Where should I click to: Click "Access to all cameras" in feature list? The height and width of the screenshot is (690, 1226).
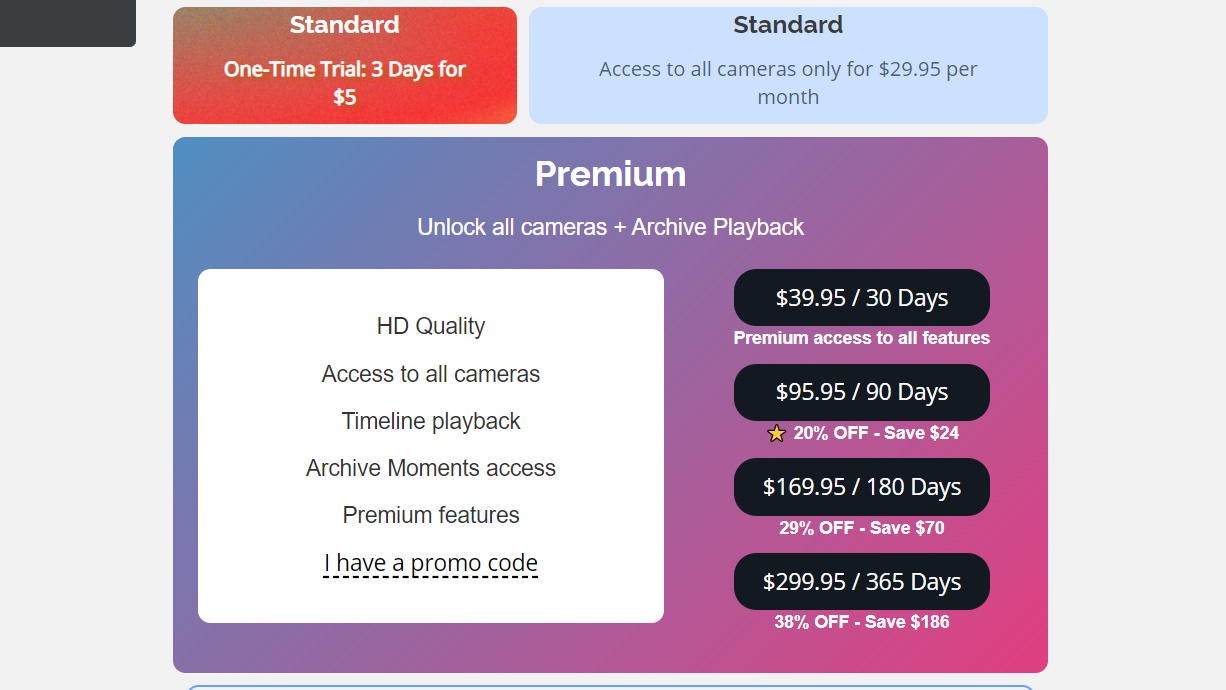[x=431, y=374]
